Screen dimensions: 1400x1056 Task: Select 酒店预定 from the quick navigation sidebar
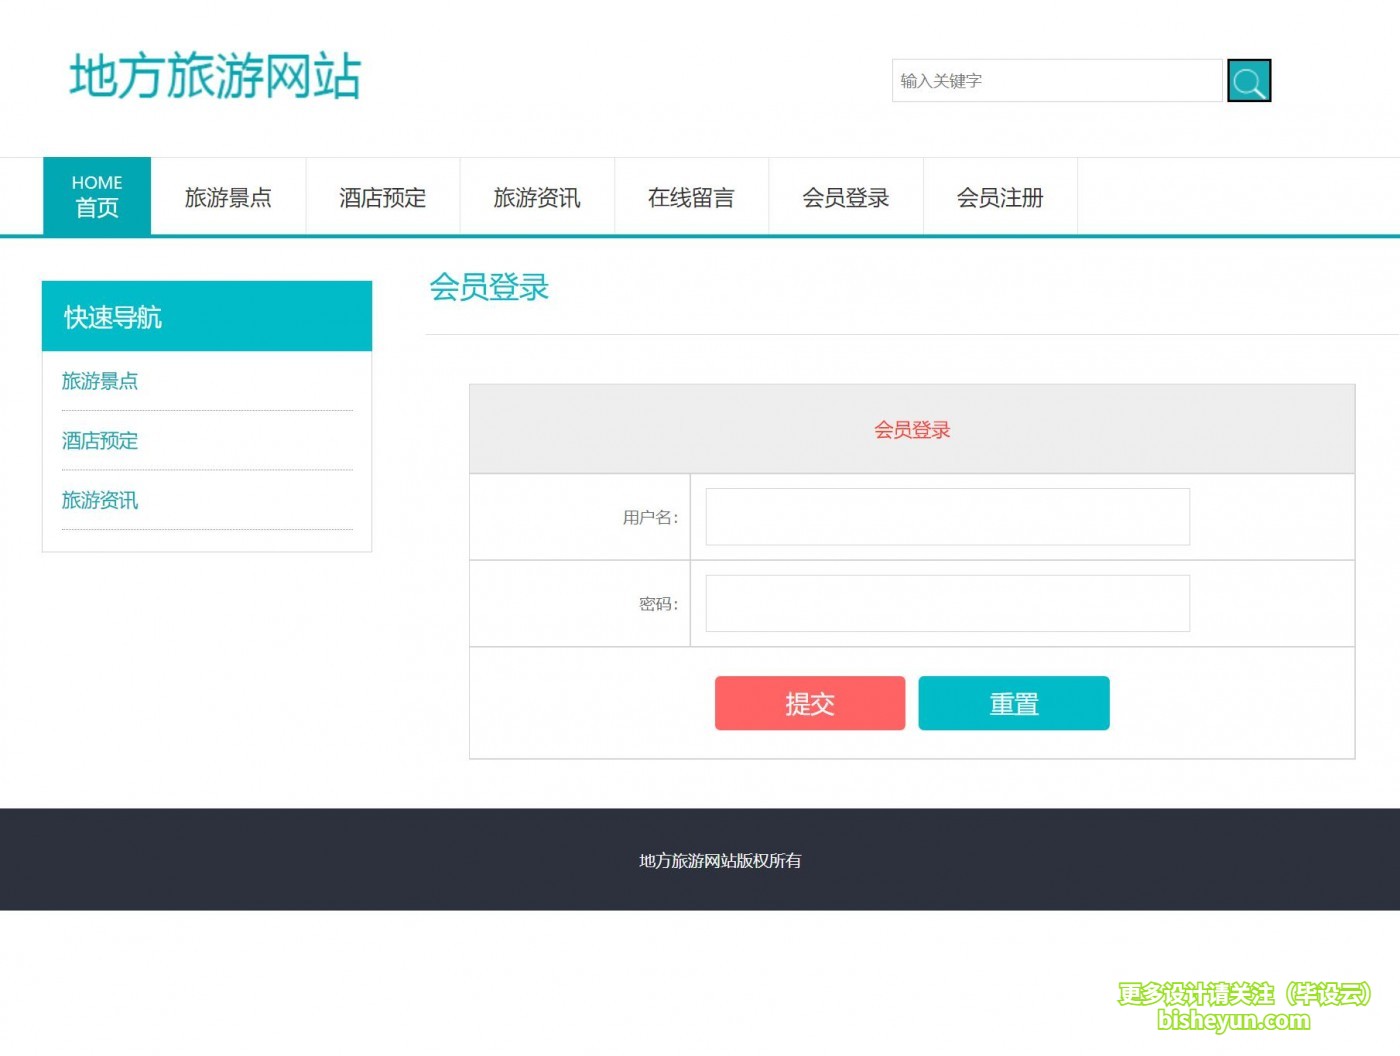click(99, 441)
